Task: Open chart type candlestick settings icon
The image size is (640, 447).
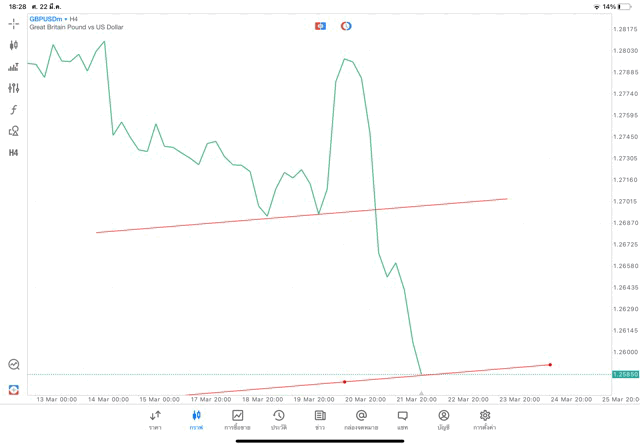Action: tap(14, 45)
